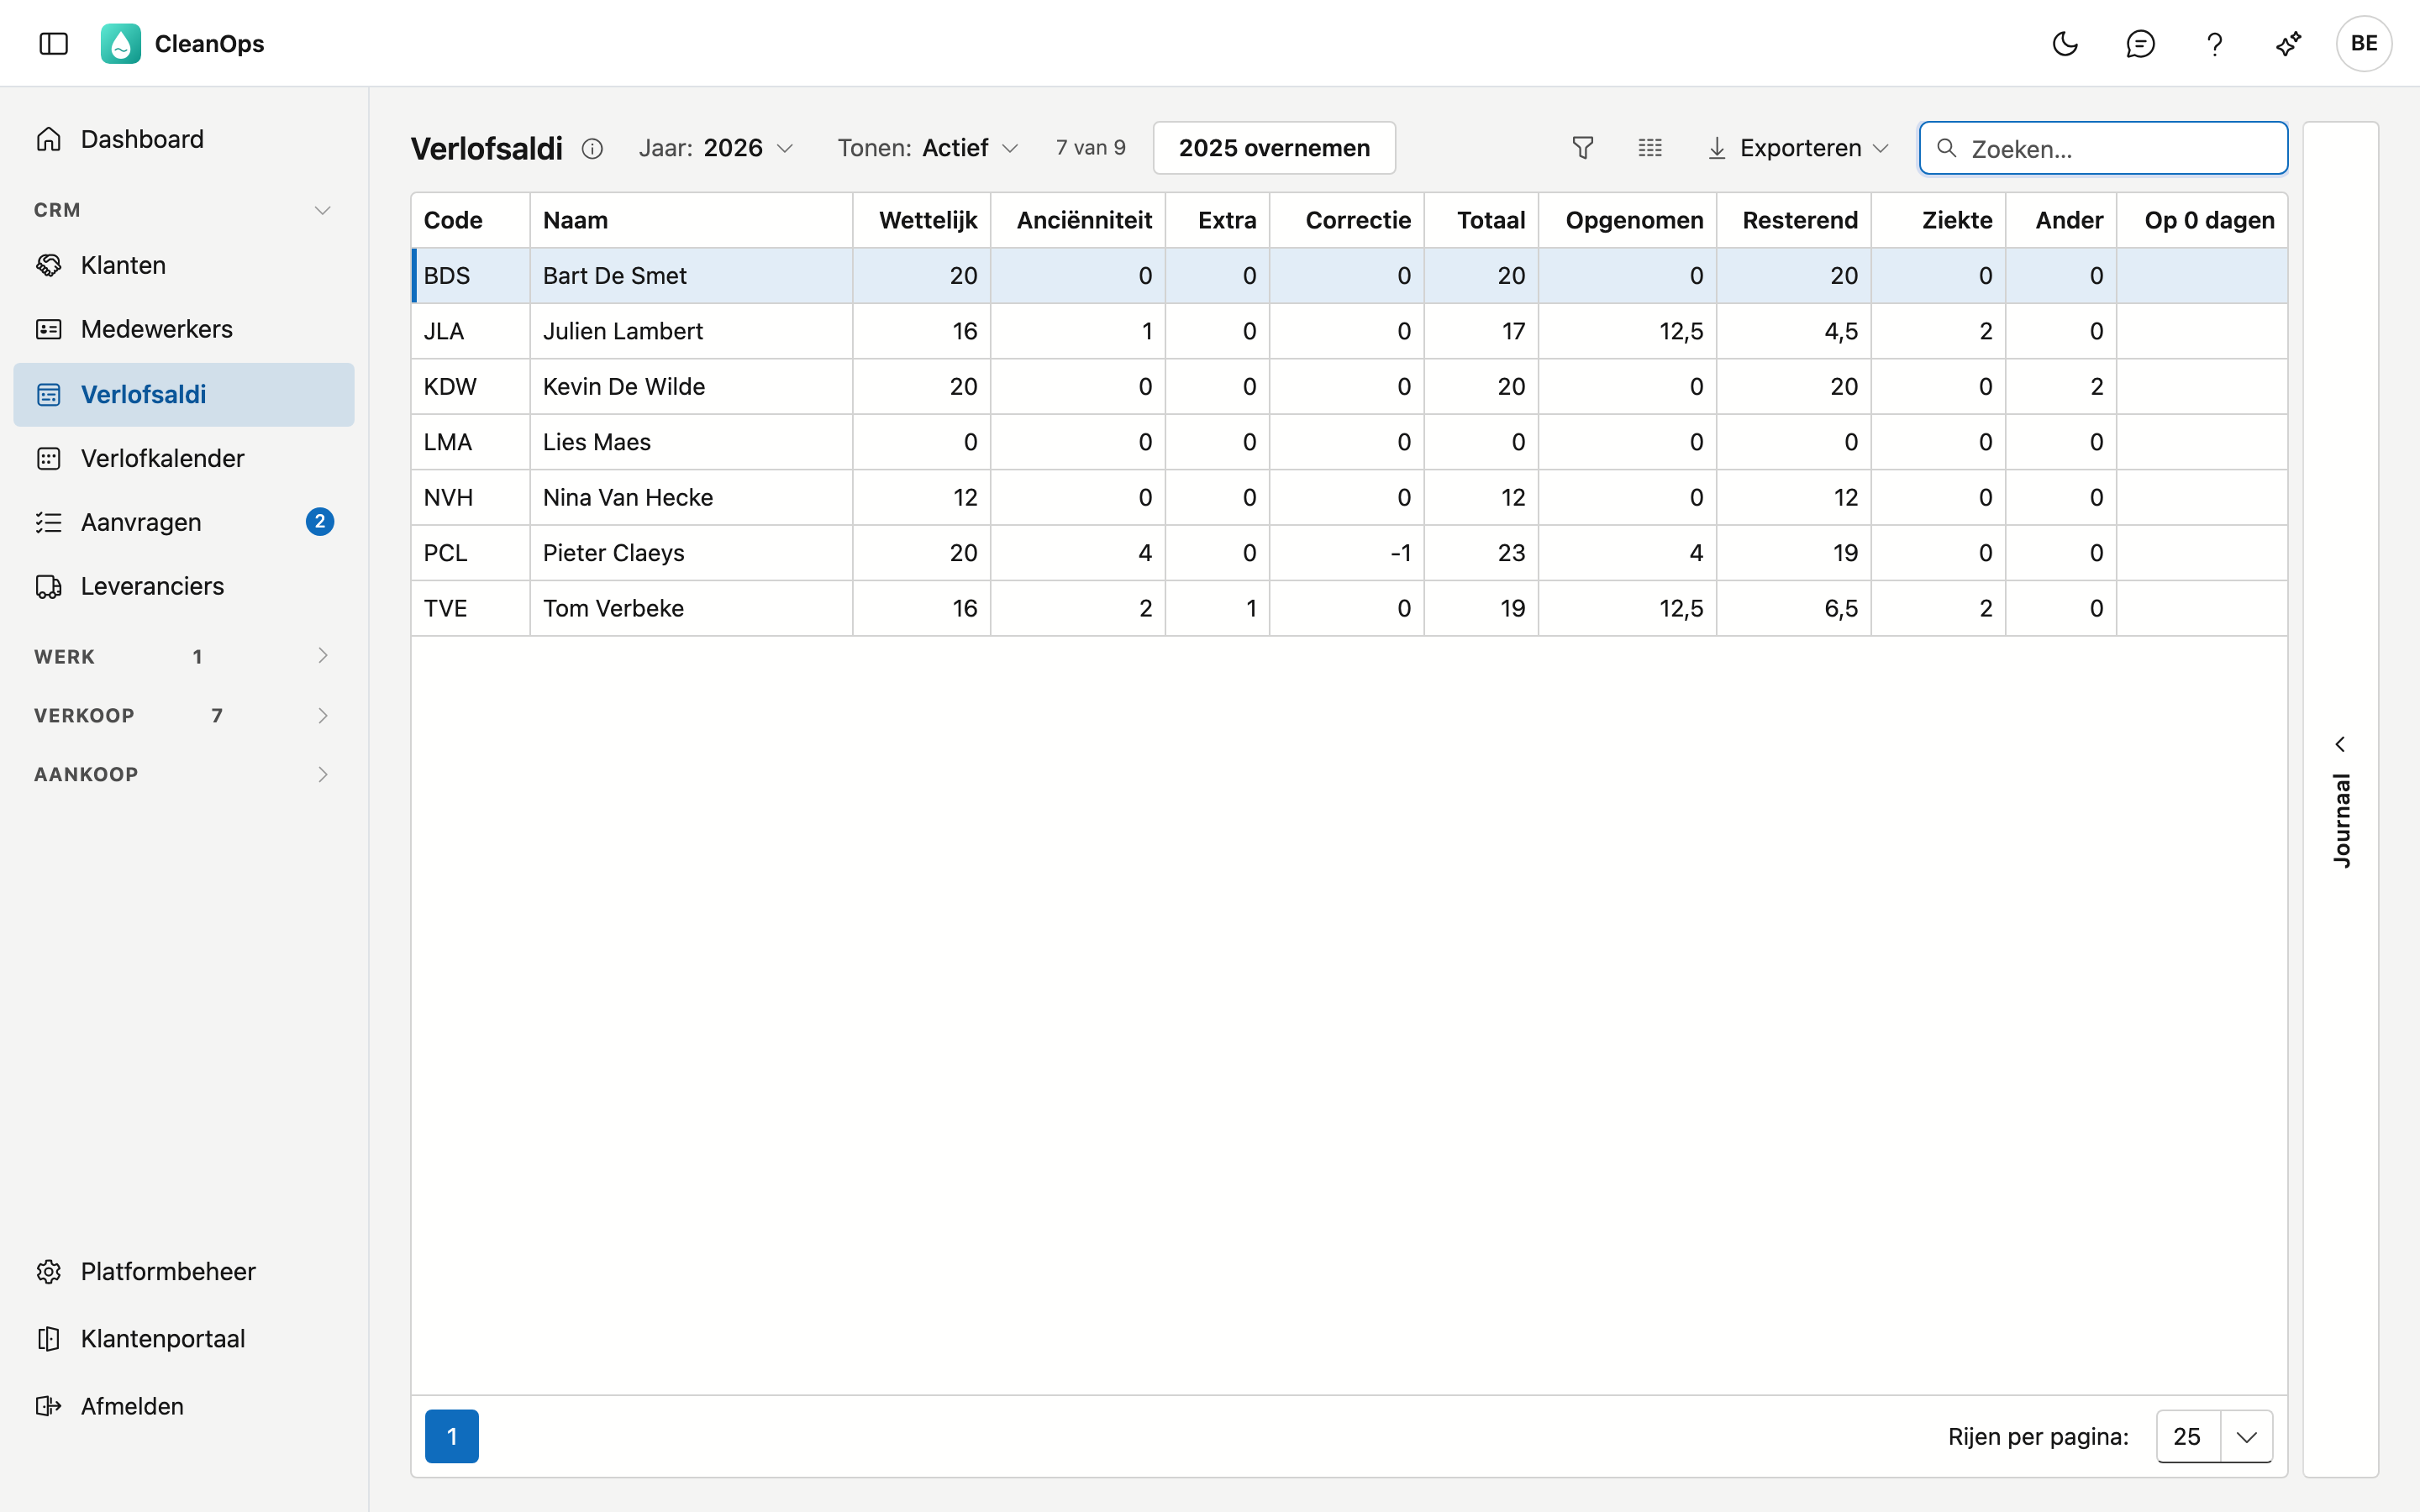The width and height of the screenshot is (2420, 1512).
Task: Open the BE user avatar menu
Action: pos(2364,43)
